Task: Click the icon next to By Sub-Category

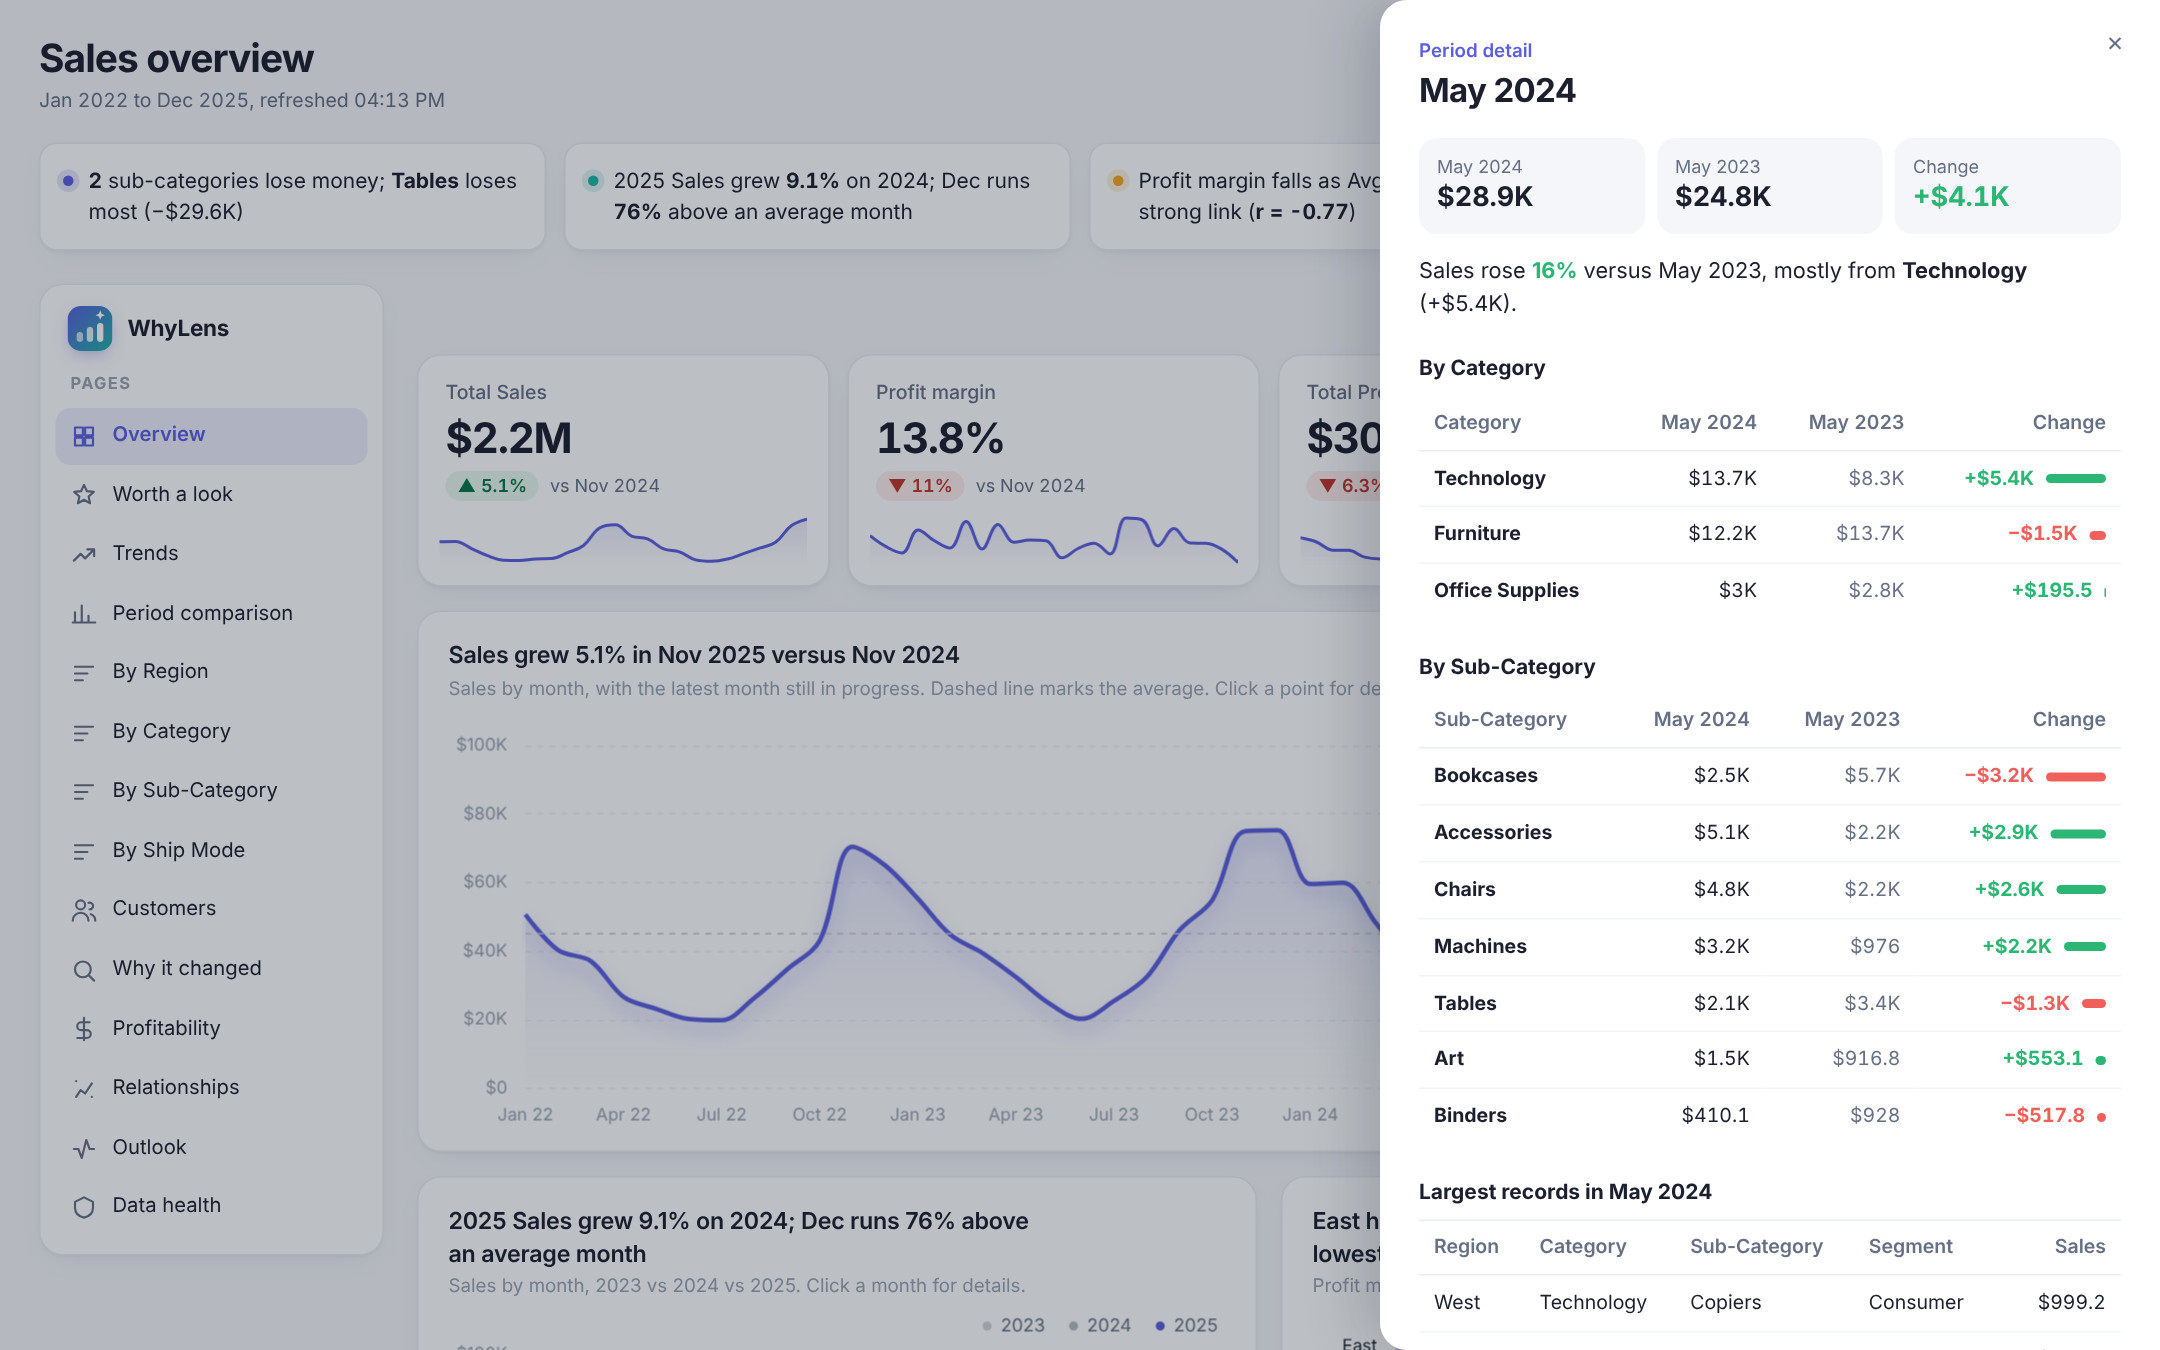Action: [84, 792]
